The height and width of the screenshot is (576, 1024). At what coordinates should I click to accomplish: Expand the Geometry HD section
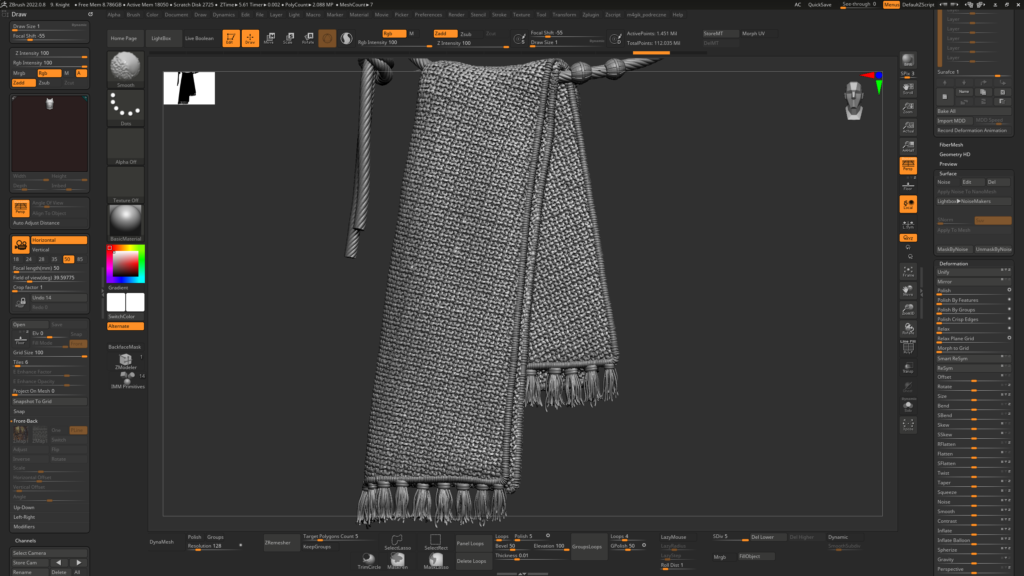click(954, 154)
